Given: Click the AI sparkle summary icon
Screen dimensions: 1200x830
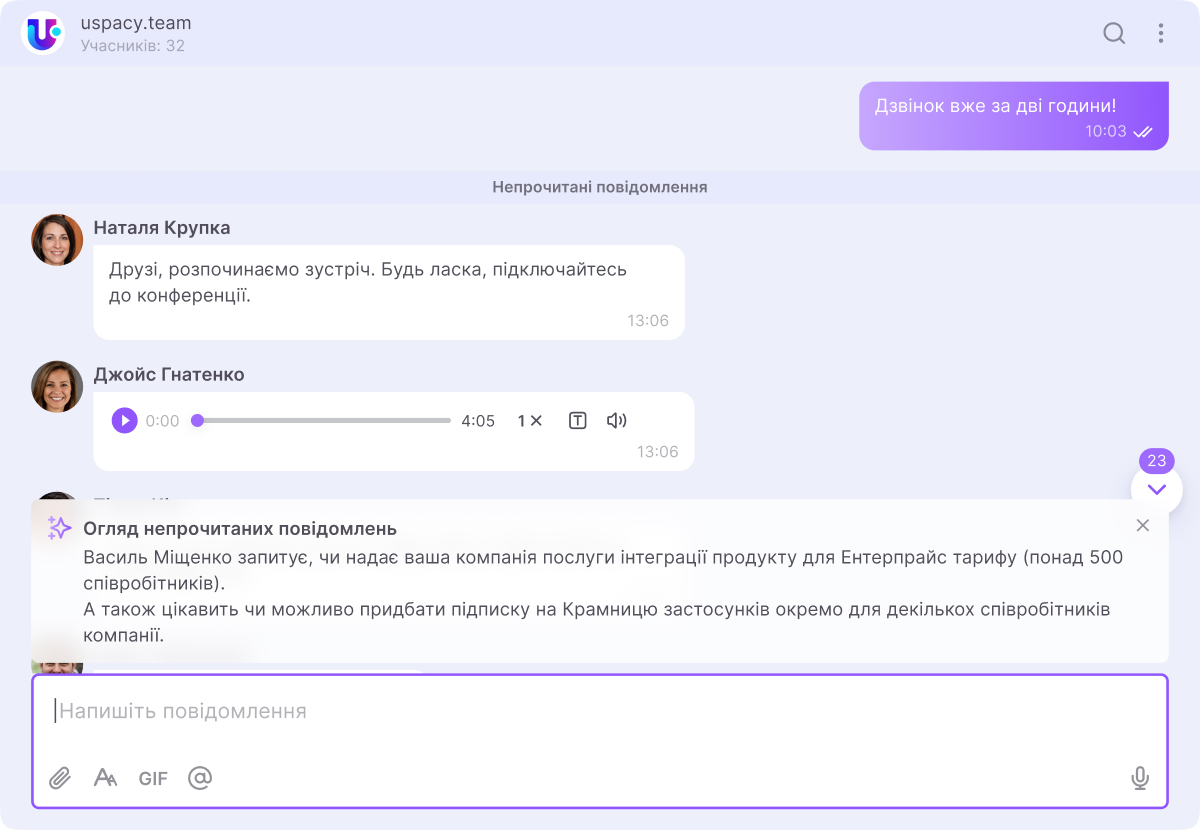Looking at the screenshot, I should pyautogui.click(x=60, y=529).
